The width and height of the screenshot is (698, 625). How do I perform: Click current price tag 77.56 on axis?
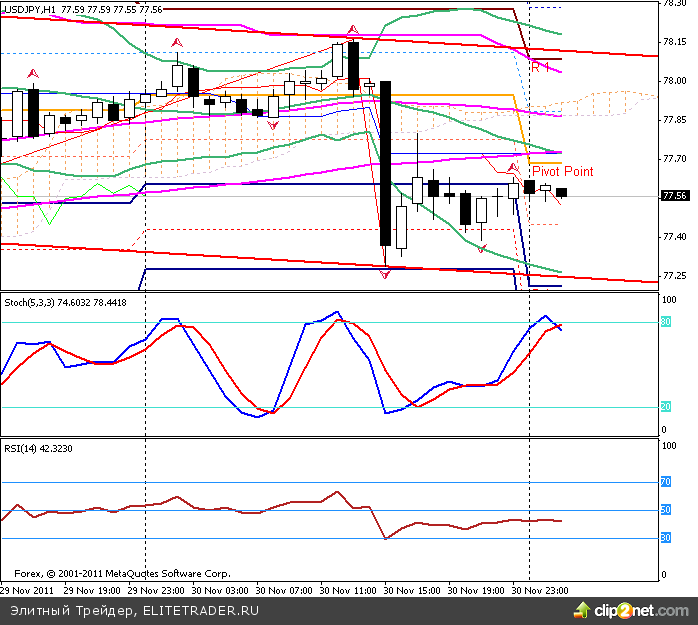(674, 196)
